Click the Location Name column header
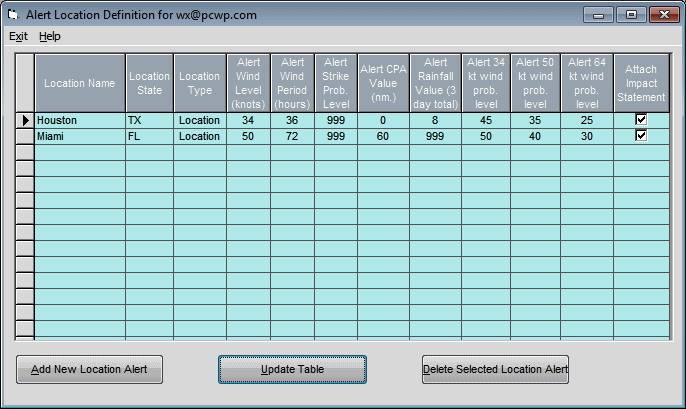This screenshot has height=409, width=686. 80,83
